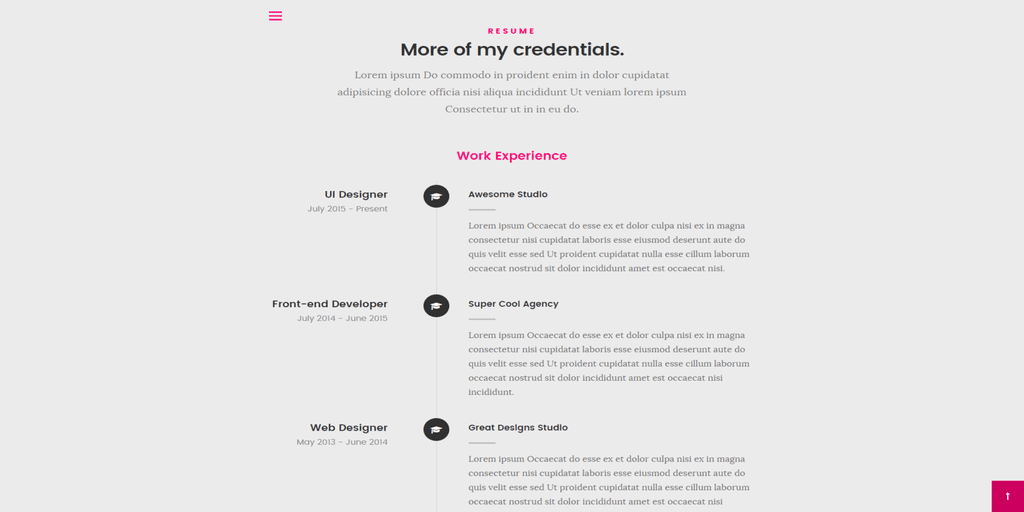1024x512 pixels.
Task: Click the Front-end Developer job title
Action: click(330, 304)
